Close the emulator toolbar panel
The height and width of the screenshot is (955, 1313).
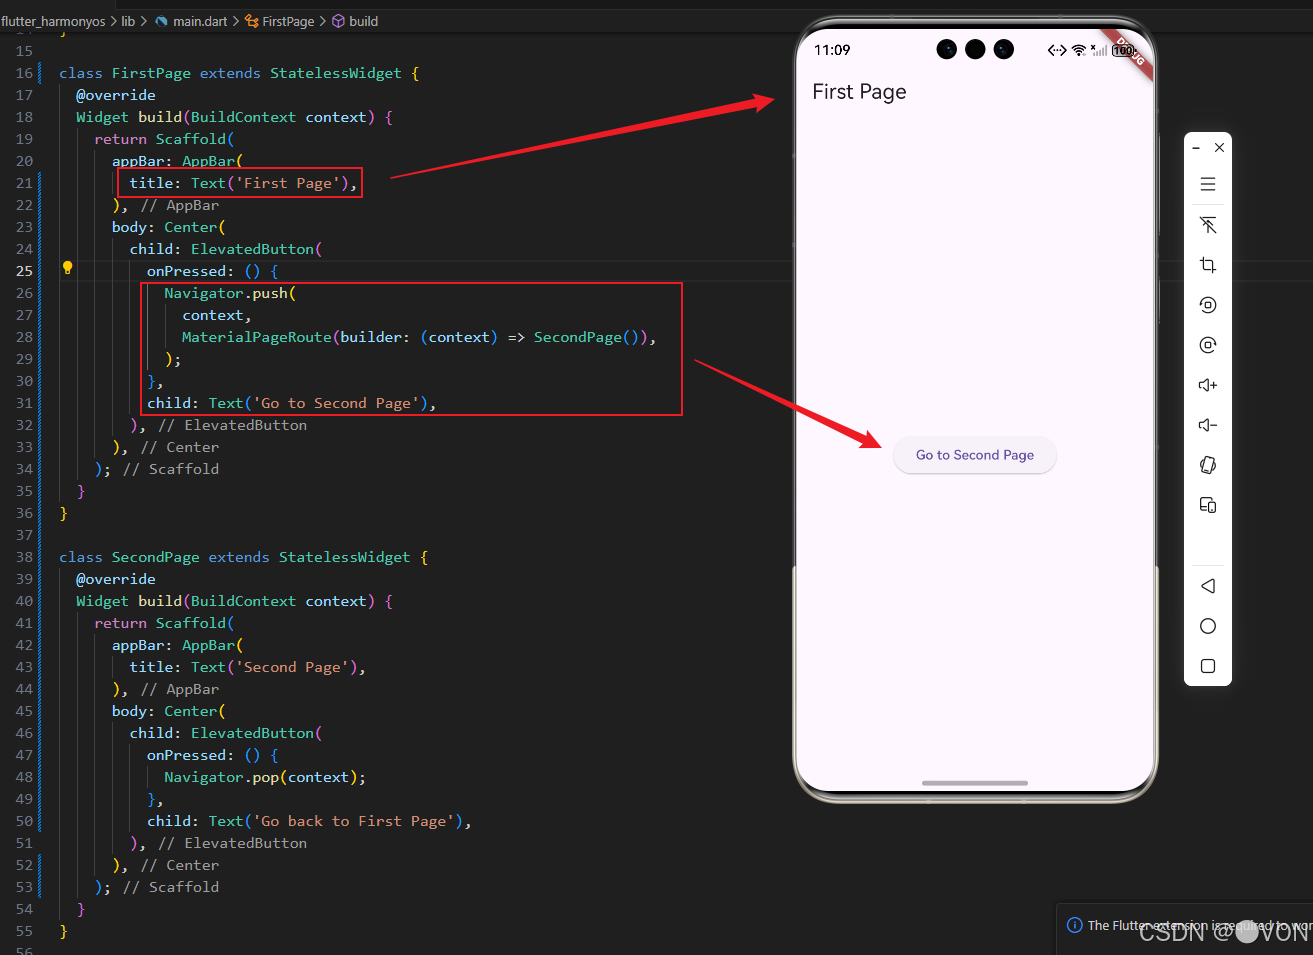pos(1219,147)
